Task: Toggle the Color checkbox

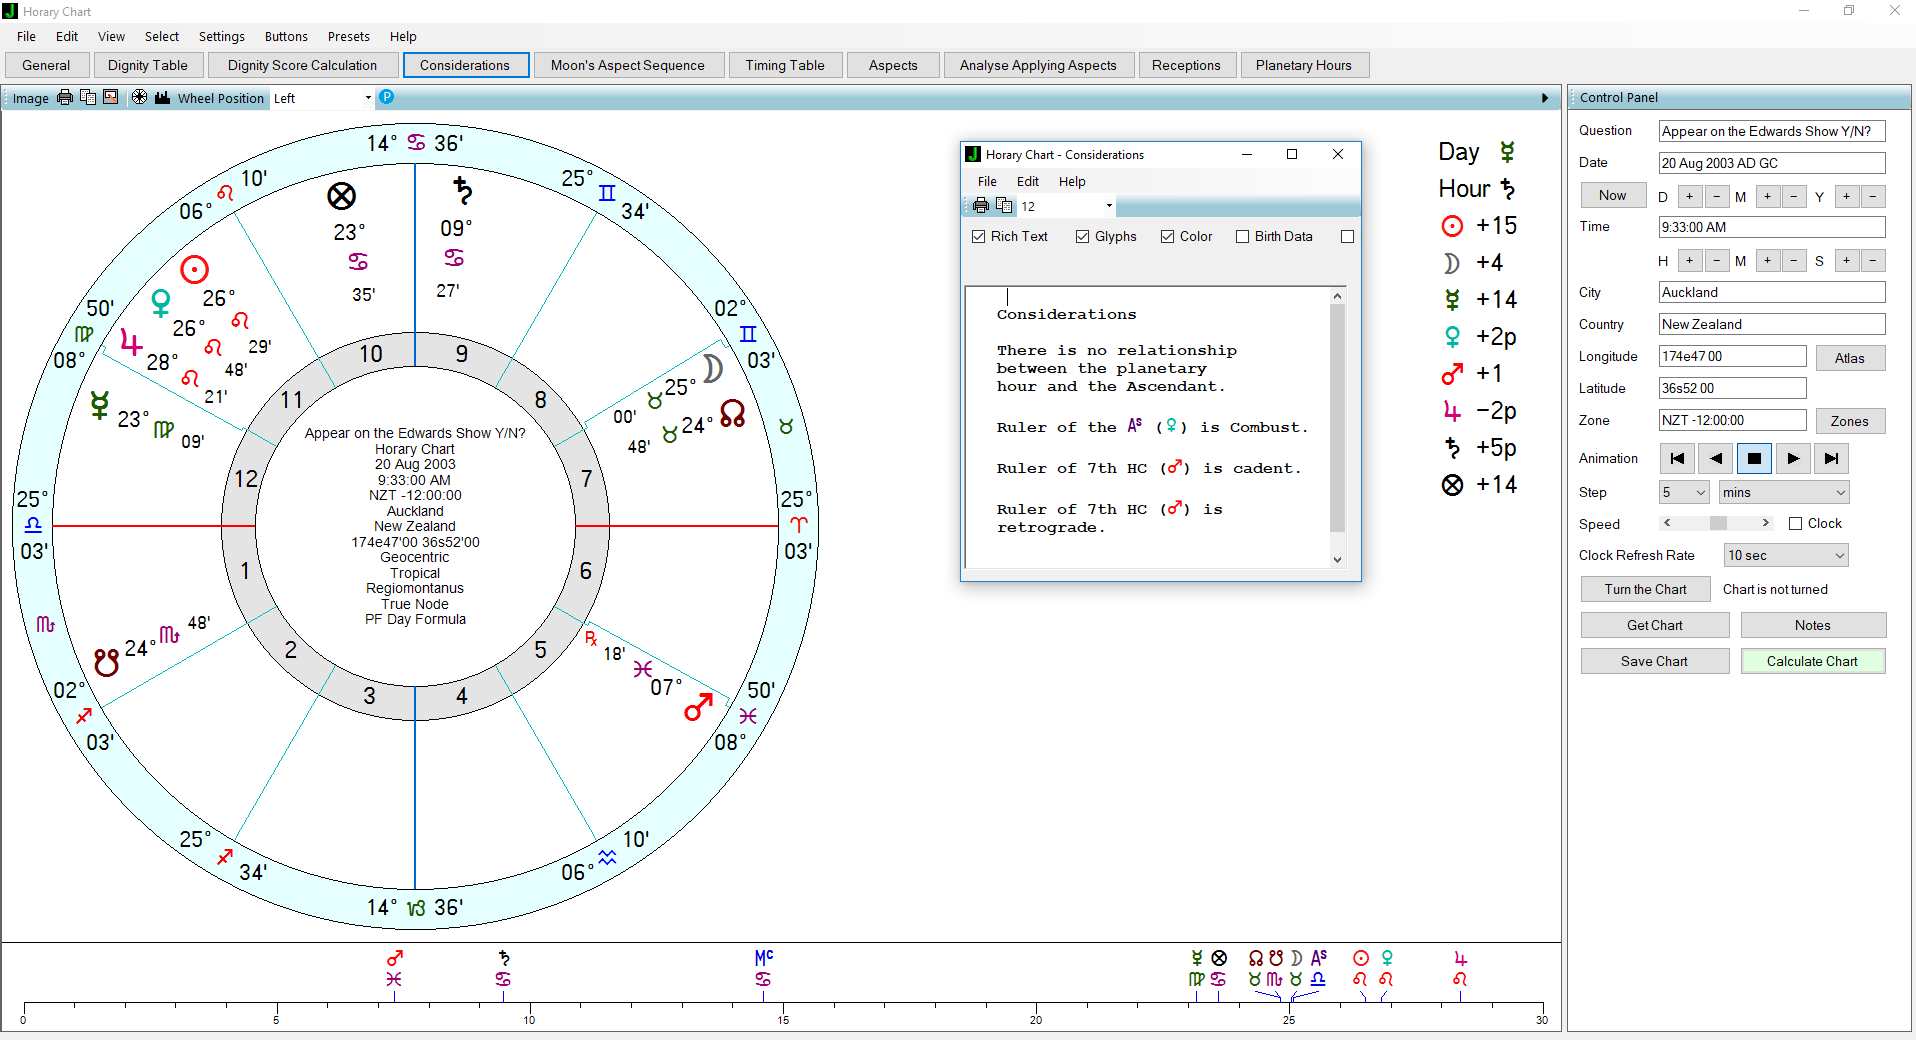Action: [1168, 236]
